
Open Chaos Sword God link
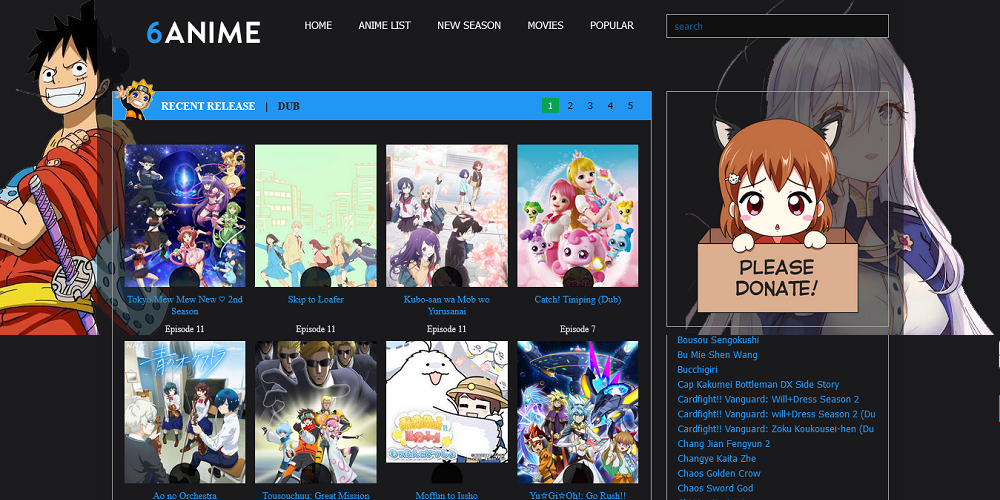click(x=715, y=488)
